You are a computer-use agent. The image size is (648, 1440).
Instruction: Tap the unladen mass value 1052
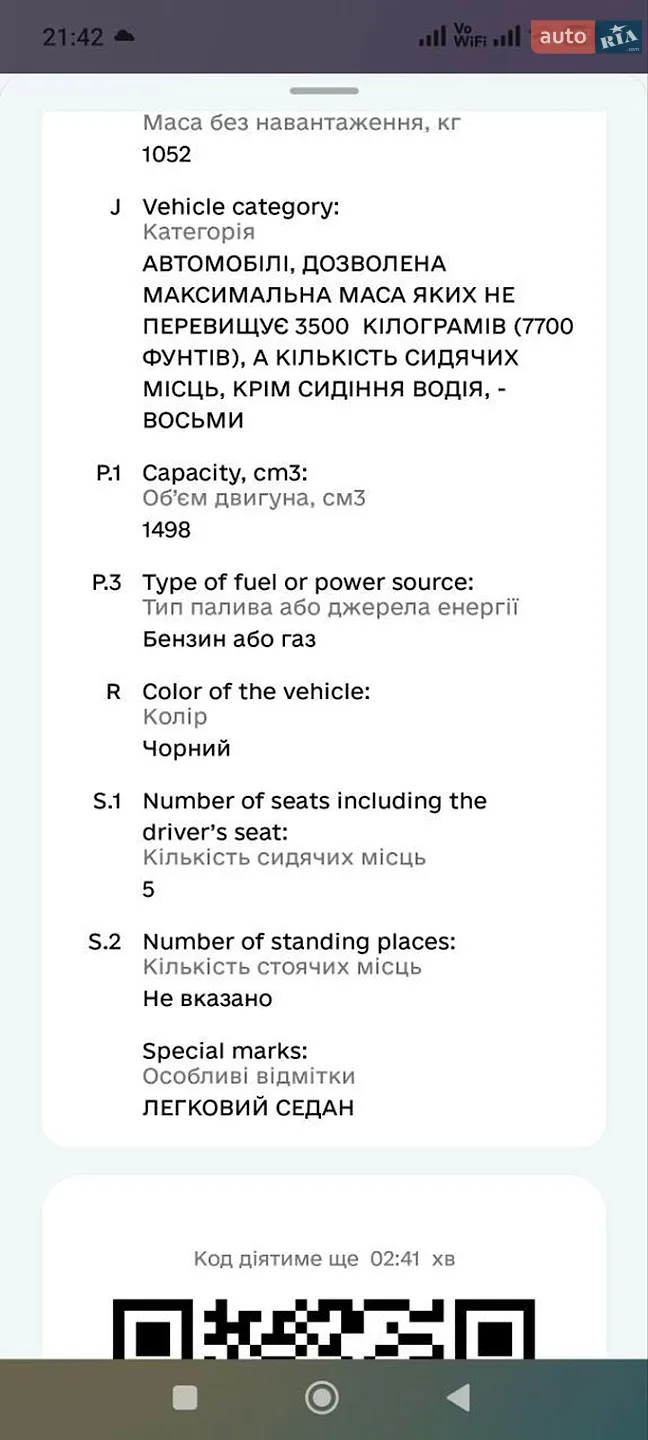click(167, 154)
